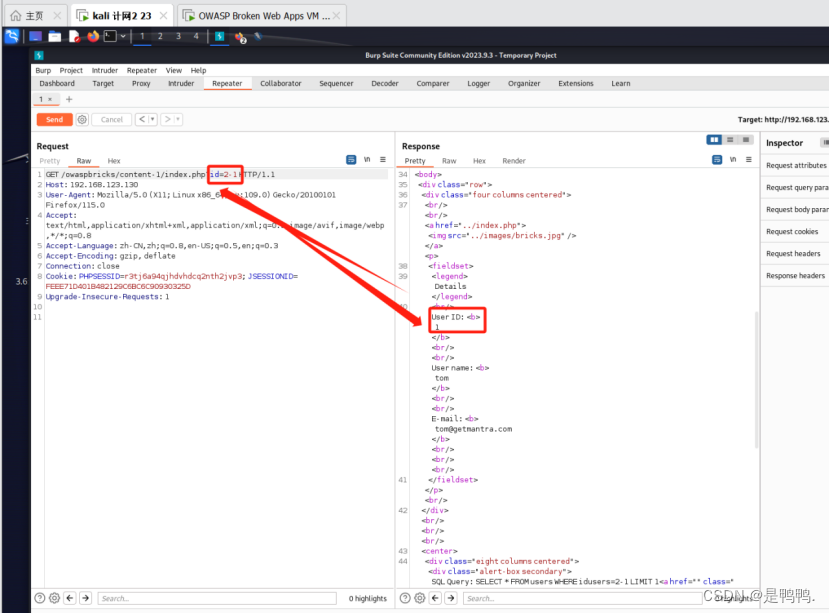This screenshot has width=830, height=613.
Task: Switch to workspace 4
Action: tap(196, 36)
